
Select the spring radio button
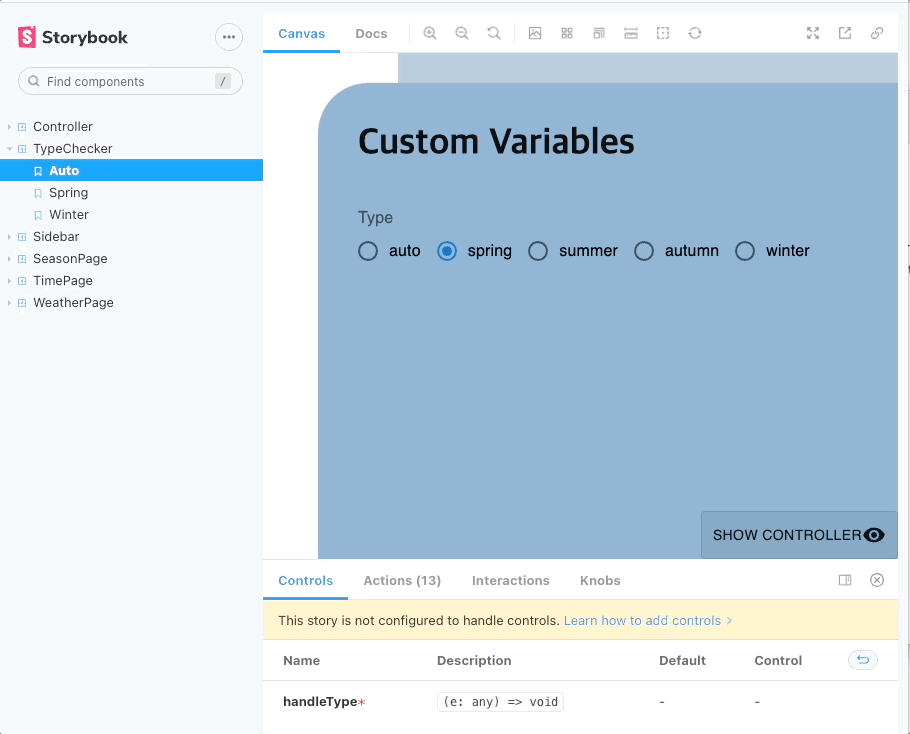tap(446, 251)
